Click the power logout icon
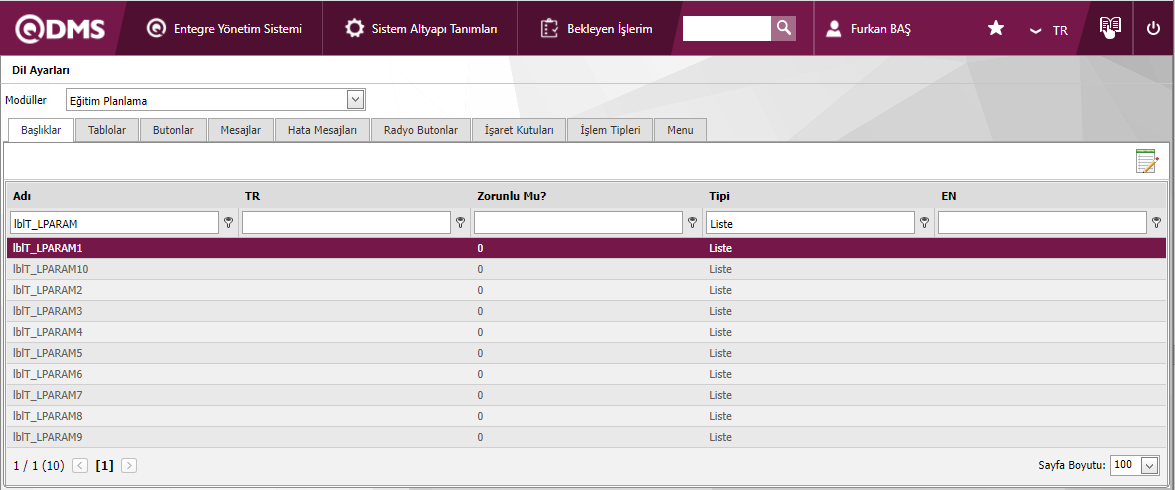This screenshot has height=490, width=1175. [x=1153, y=29]
